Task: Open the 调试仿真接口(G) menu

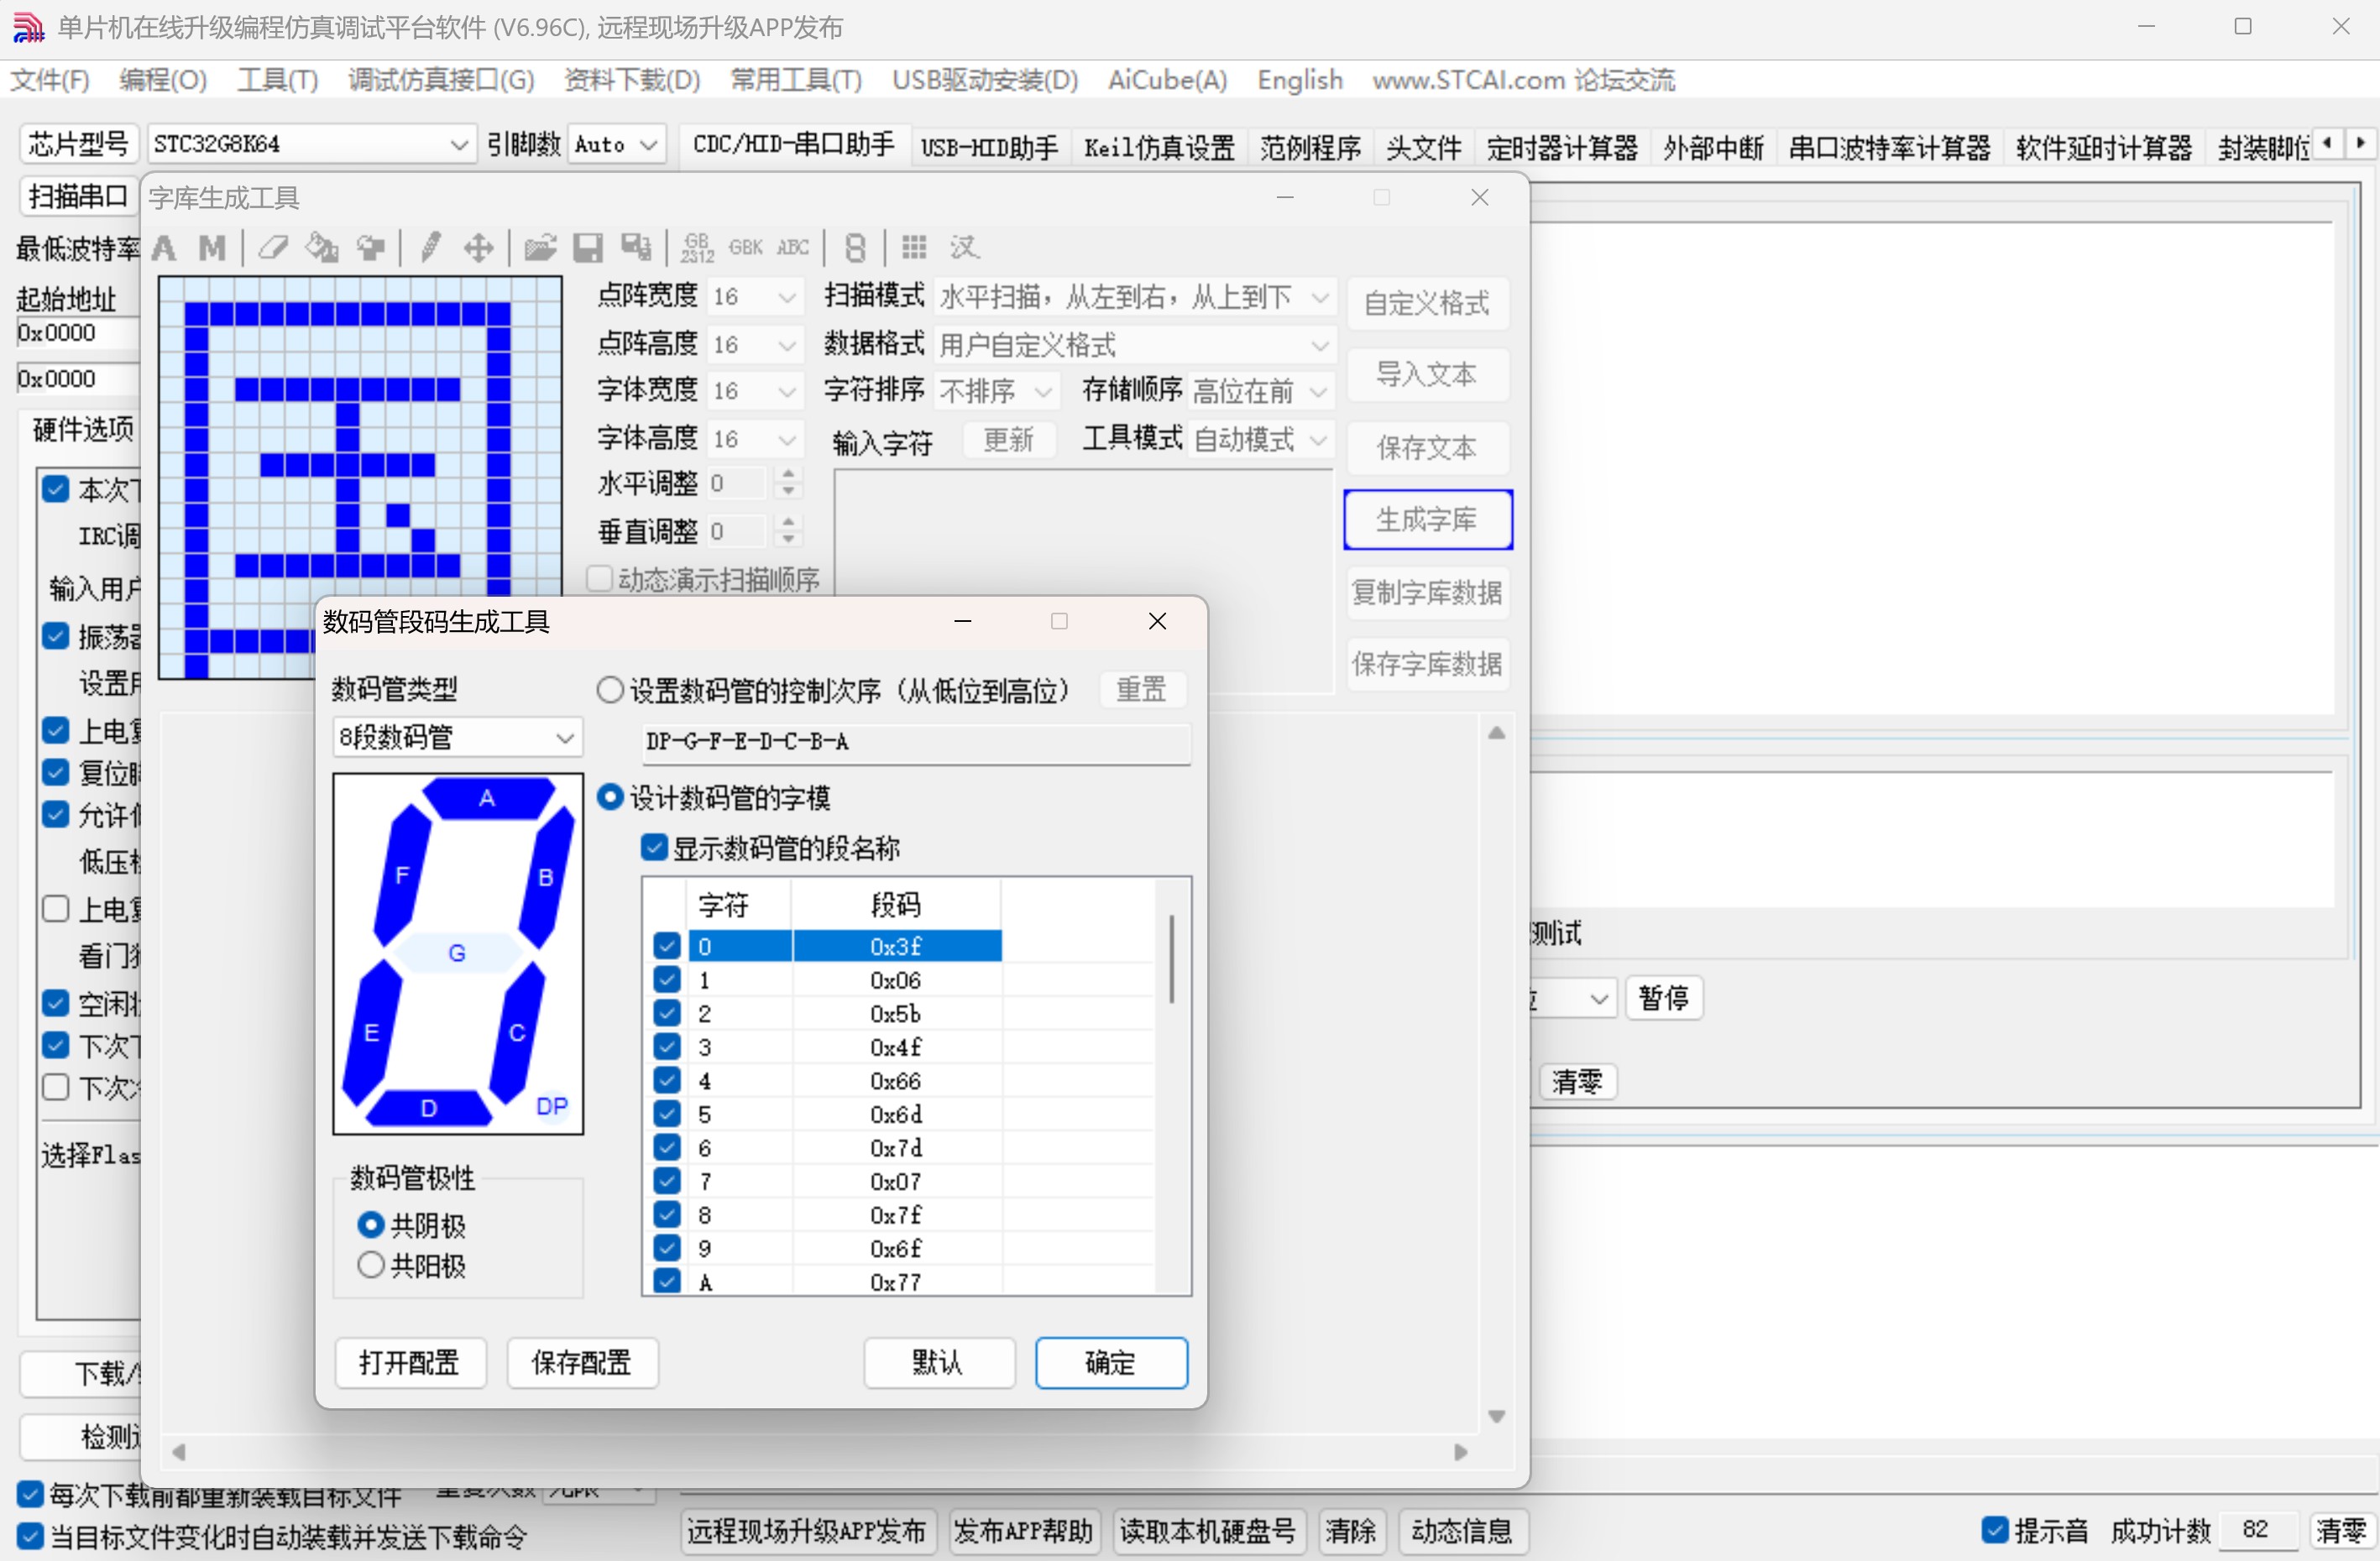Action: click(x=441, y=80)
